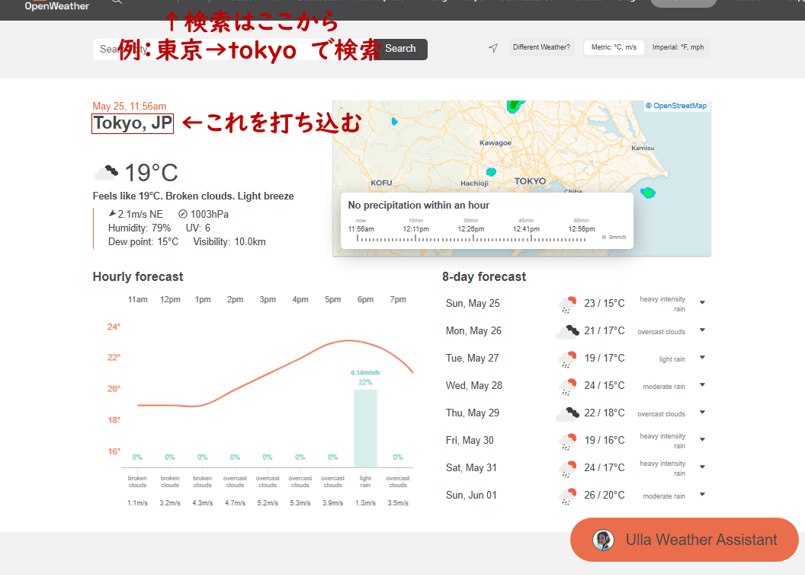Click the 3pm hourly column label

point(267,299)
